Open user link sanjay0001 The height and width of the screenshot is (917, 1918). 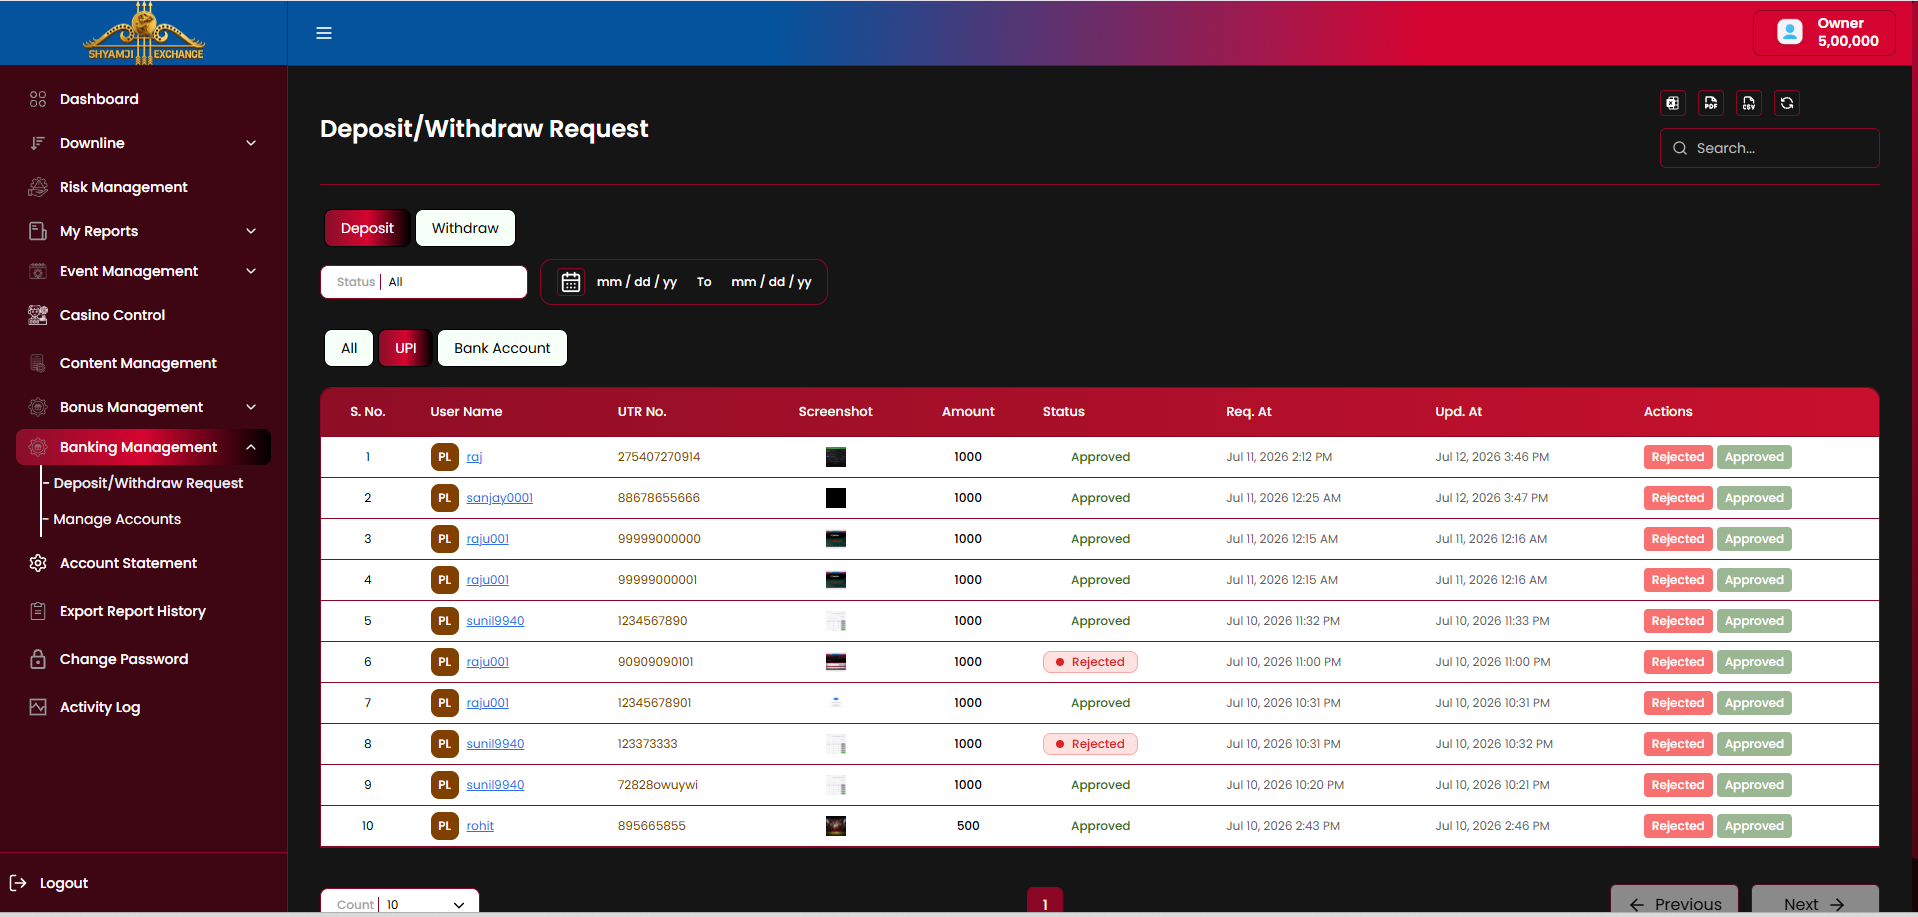click(499, 498)
